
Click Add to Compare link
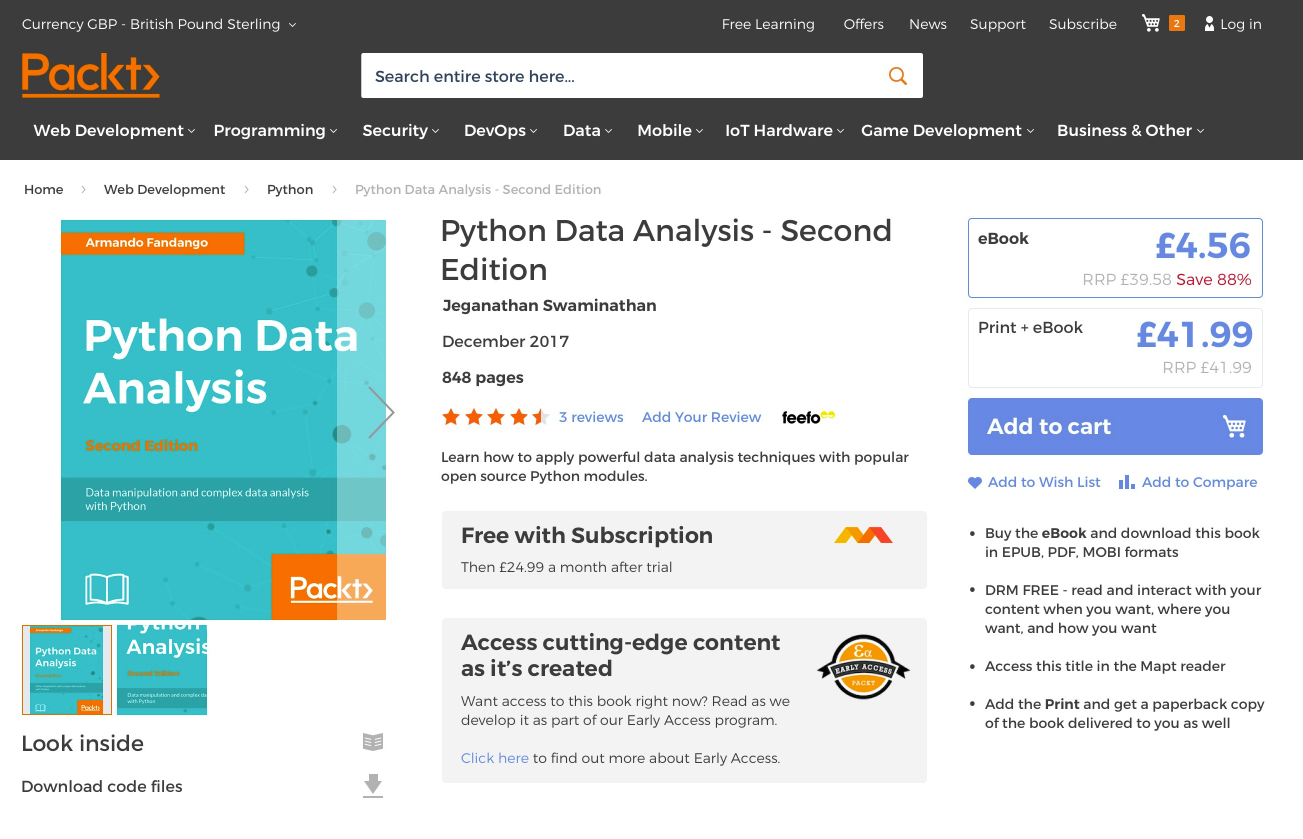[1199, 482]
